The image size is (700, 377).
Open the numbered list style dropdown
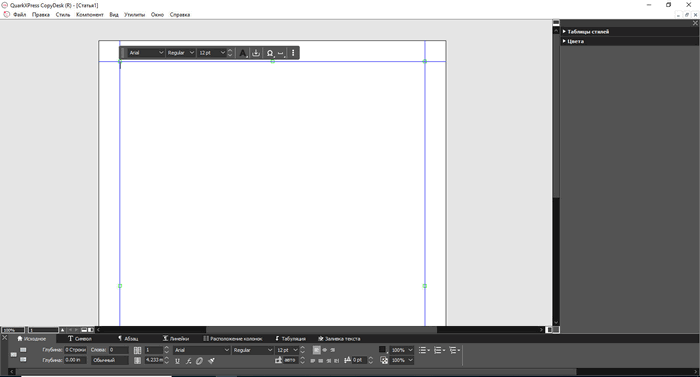click(x=439, y=350)
